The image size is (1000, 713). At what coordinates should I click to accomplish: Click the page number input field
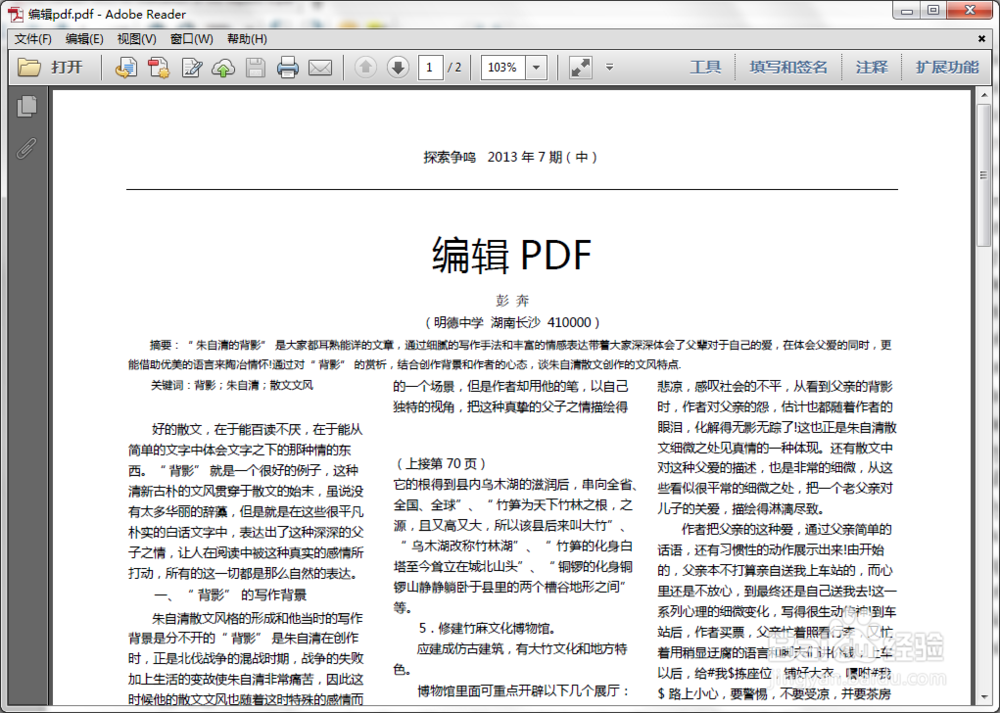(x=430, y=67)
